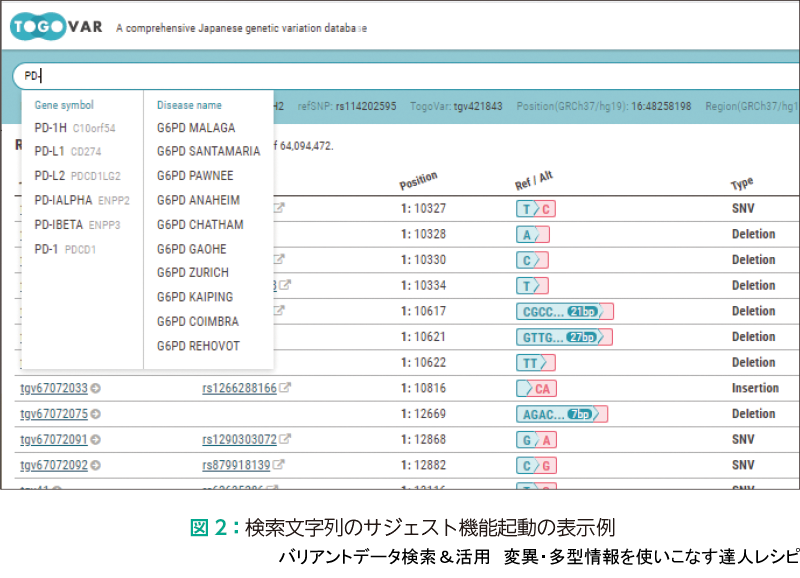The width and height of the screenshot is (800, 578).
Task: Click the arrow icon next to tgv67072033
Action: [97, 388]
